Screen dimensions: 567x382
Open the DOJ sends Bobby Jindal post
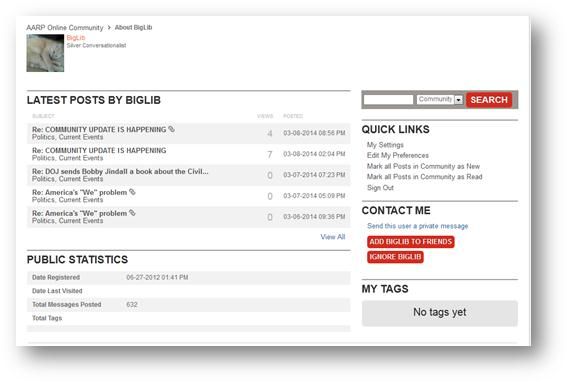(120, 171)
